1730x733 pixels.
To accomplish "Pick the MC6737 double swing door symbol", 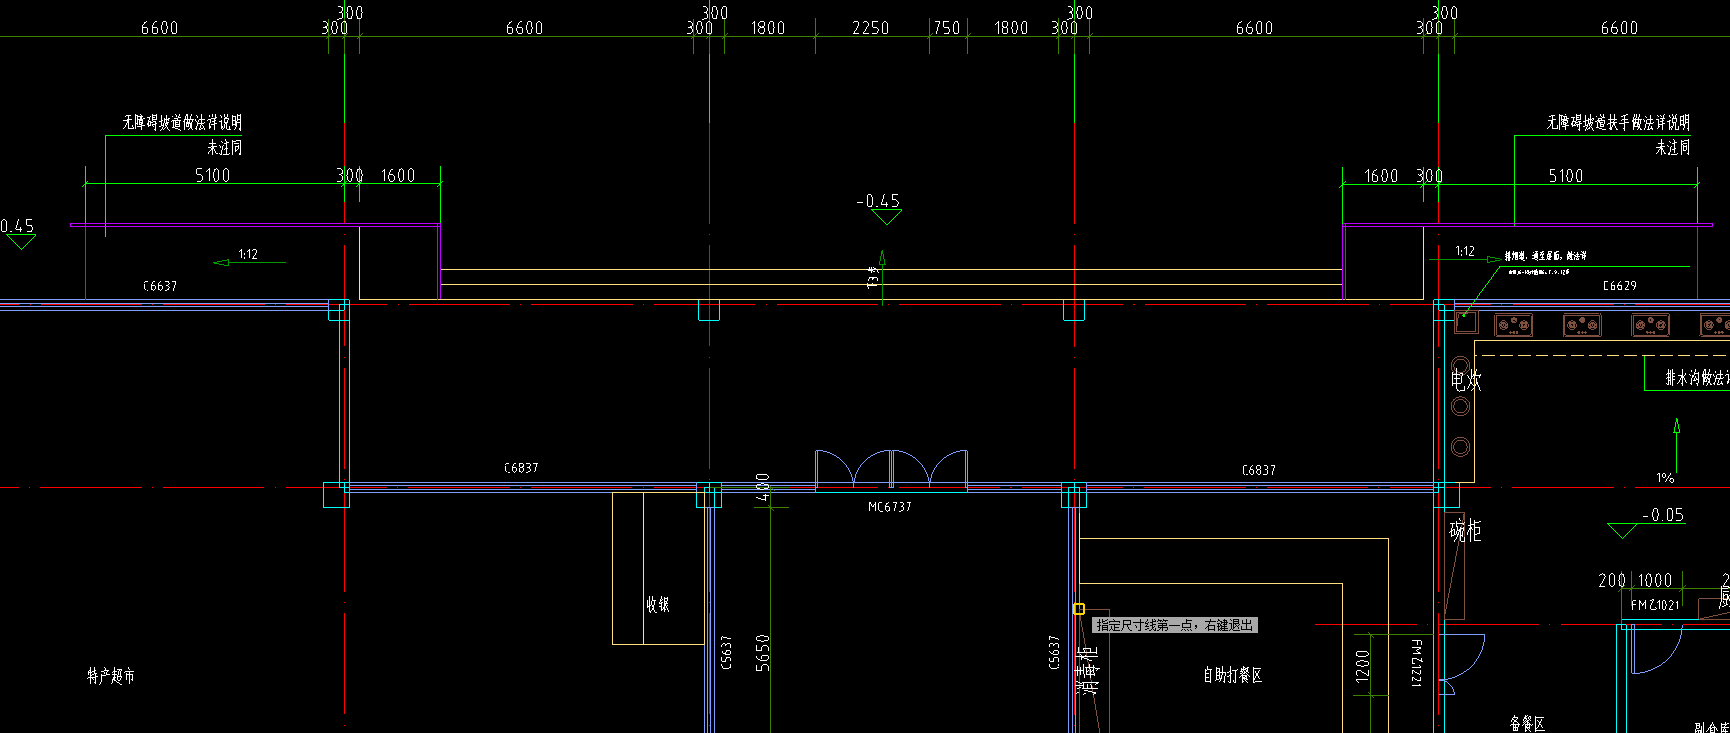I will click(891, 470).
